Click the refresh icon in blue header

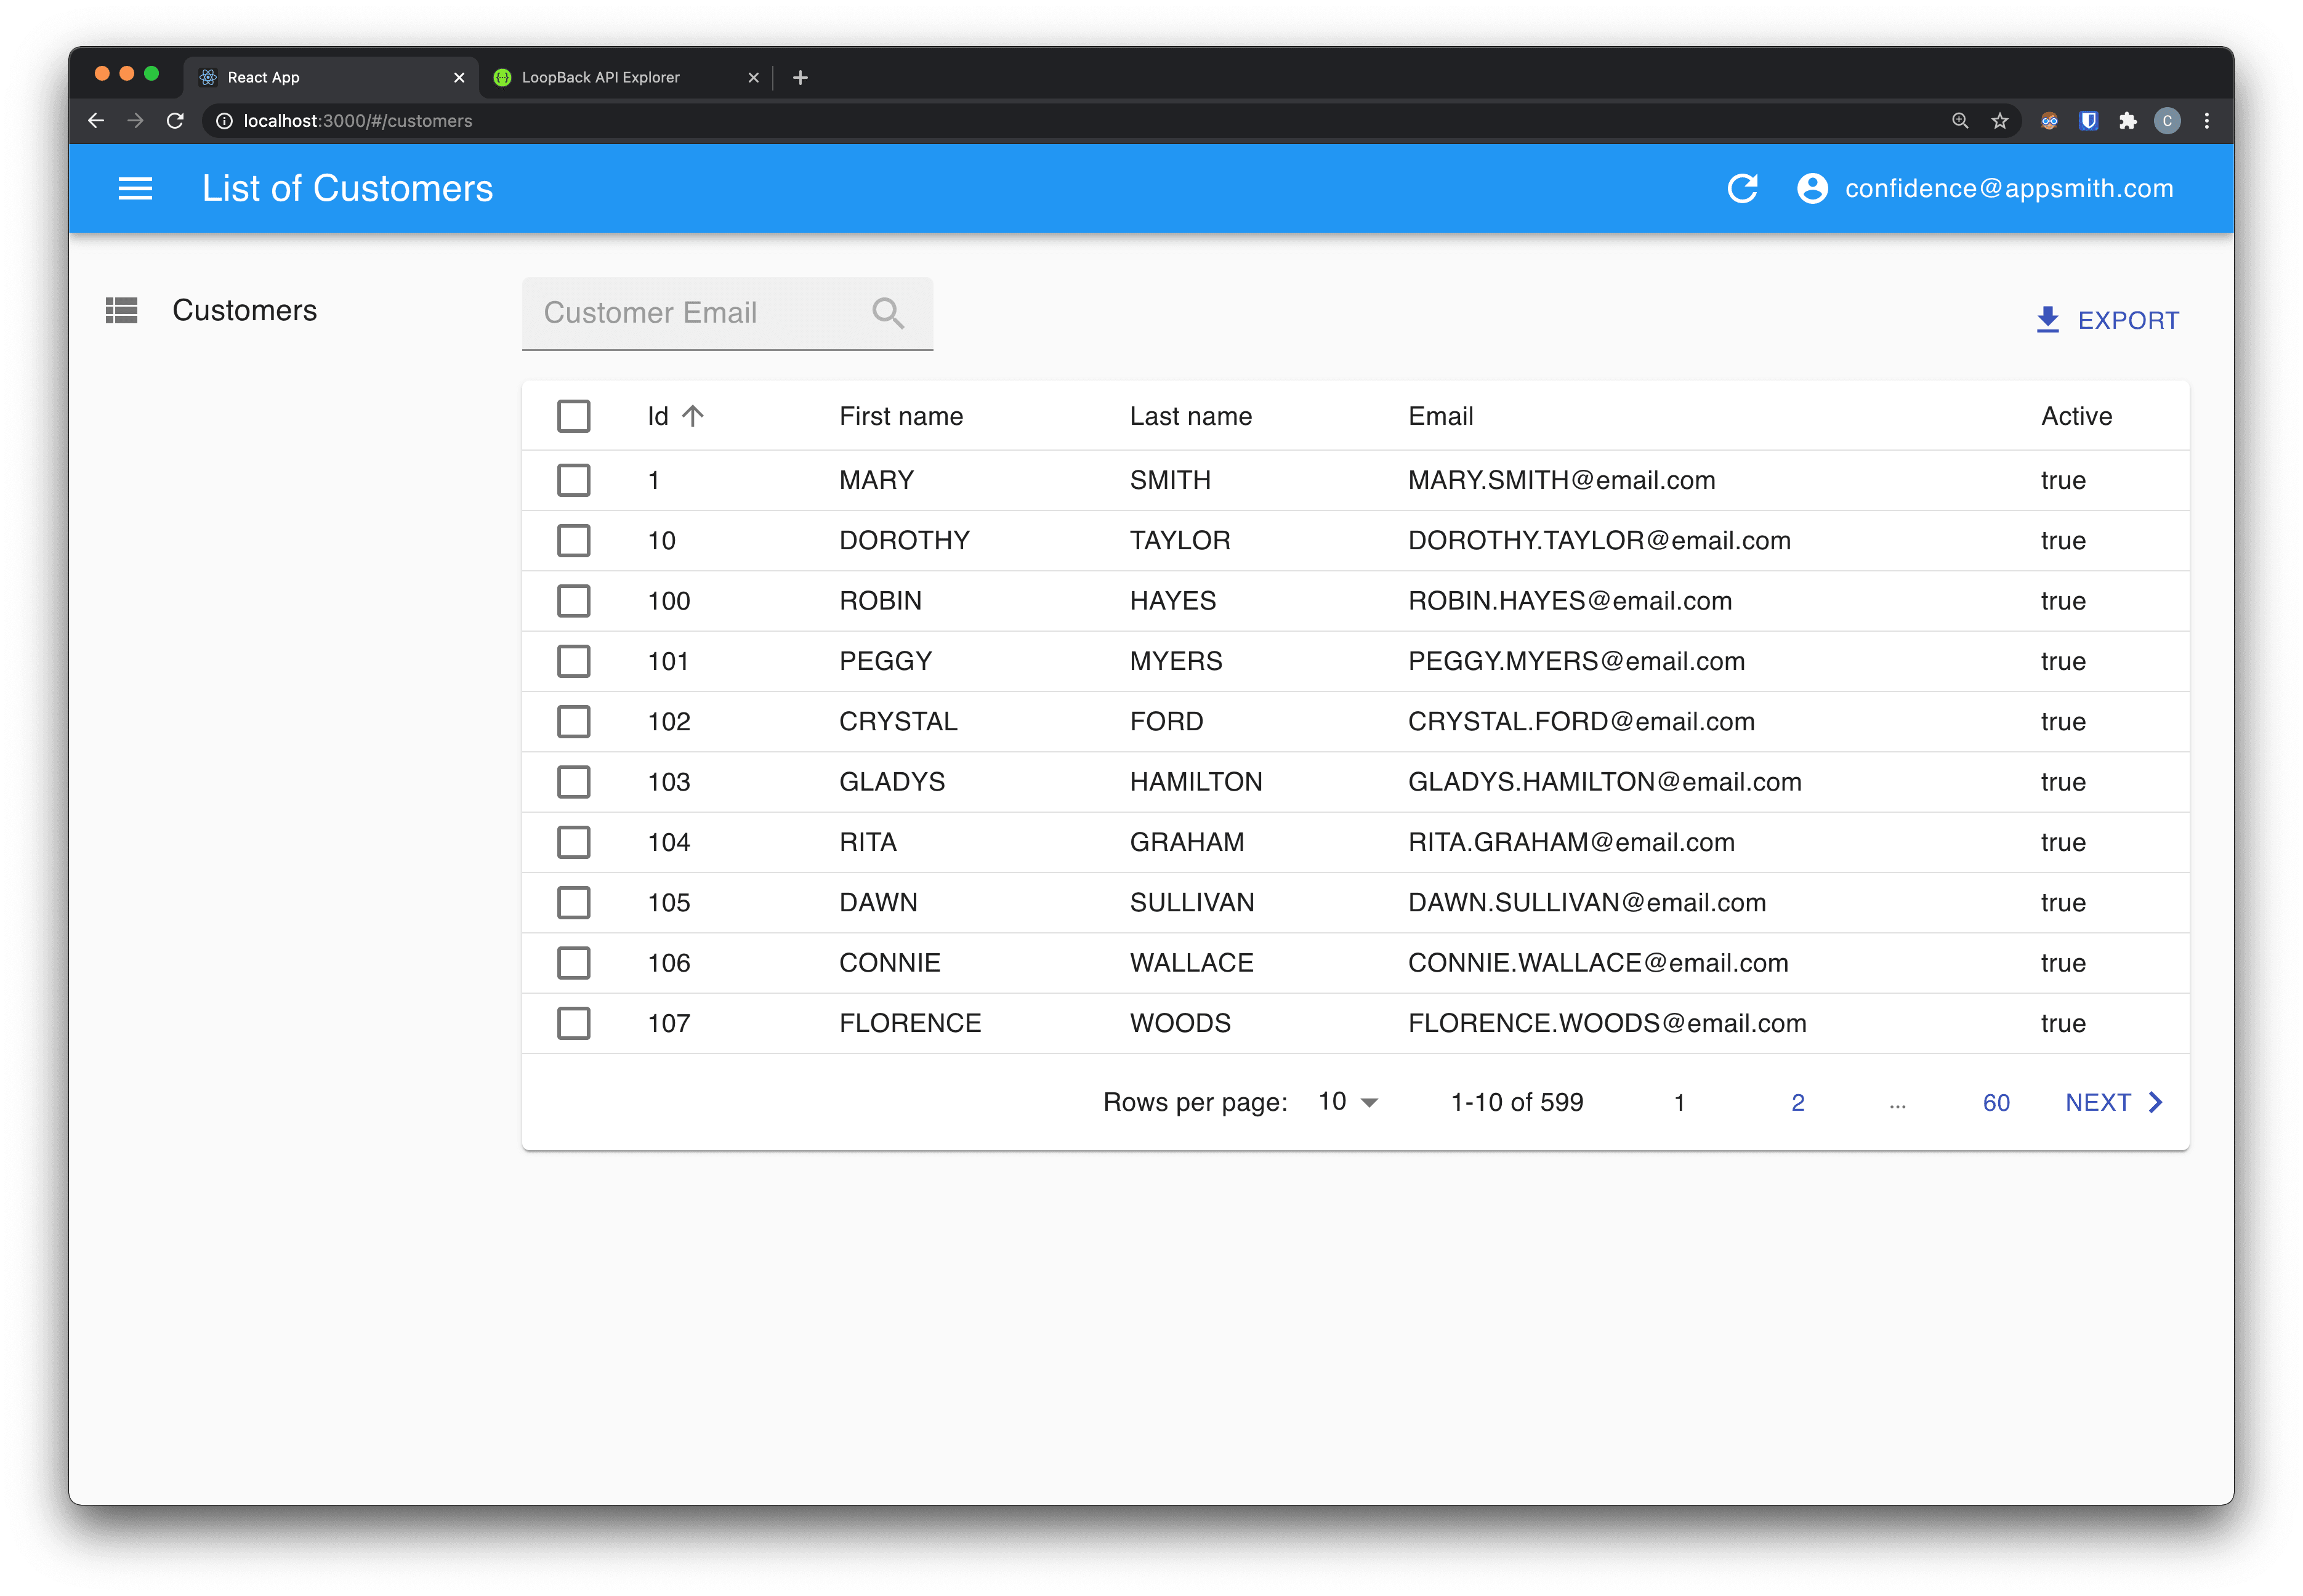coord(1742,189)
